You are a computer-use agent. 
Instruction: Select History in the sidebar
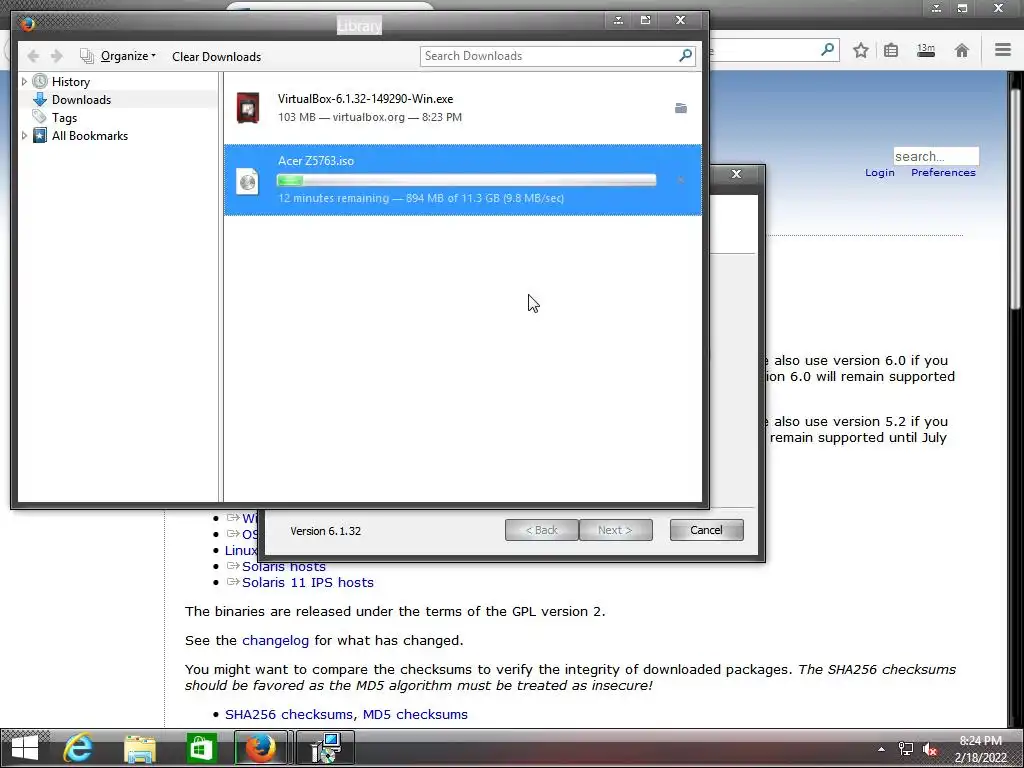pyautogui.click(x=71, y=82)
